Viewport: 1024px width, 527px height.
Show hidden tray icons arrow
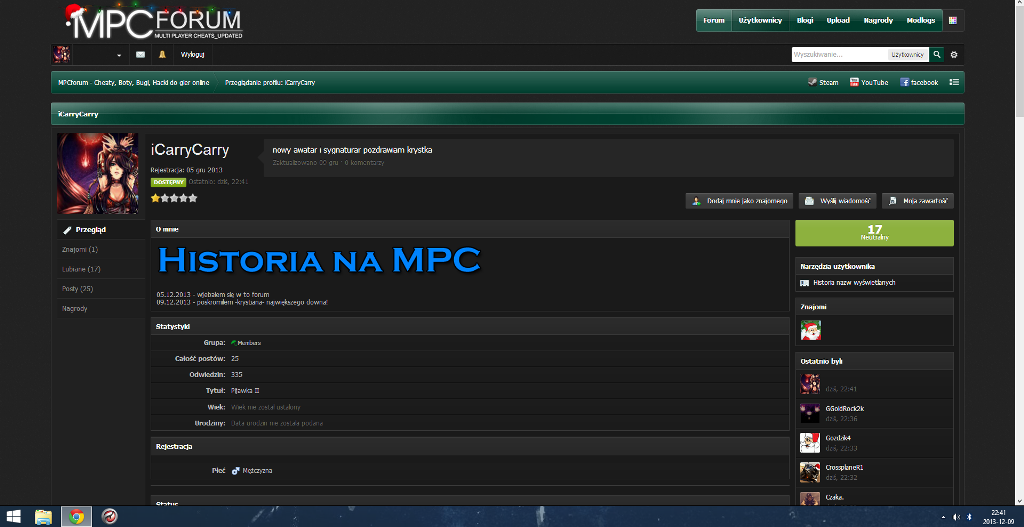944,517
